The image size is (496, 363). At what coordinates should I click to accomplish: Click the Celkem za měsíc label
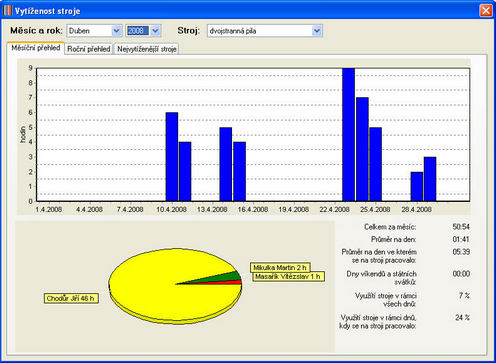[x=390, y=227]
